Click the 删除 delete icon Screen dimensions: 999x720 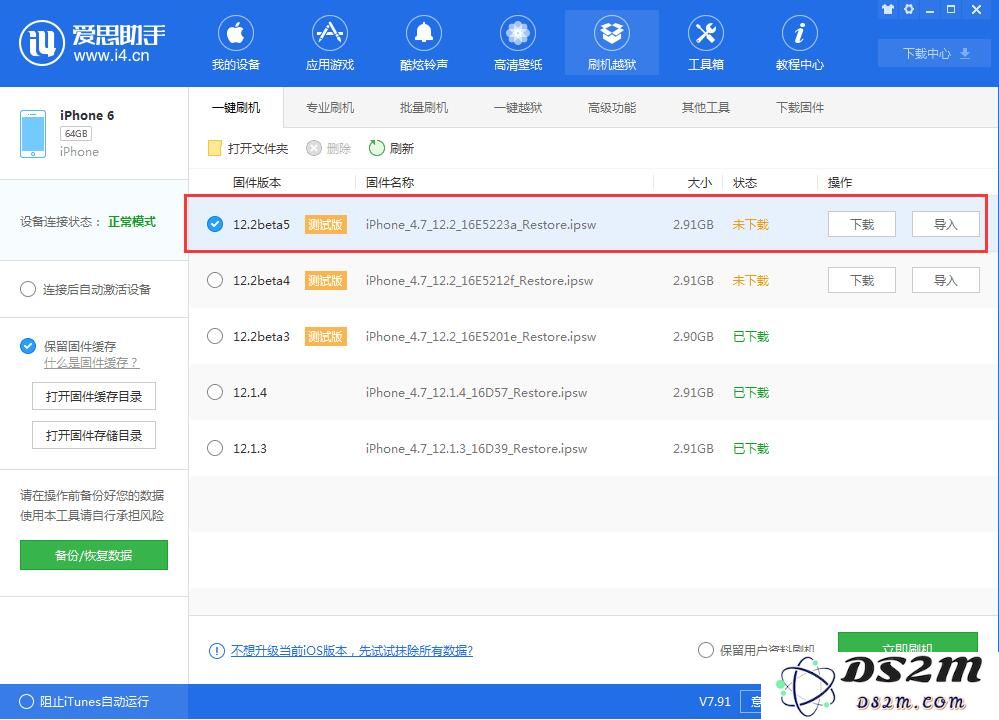[313, 148]
